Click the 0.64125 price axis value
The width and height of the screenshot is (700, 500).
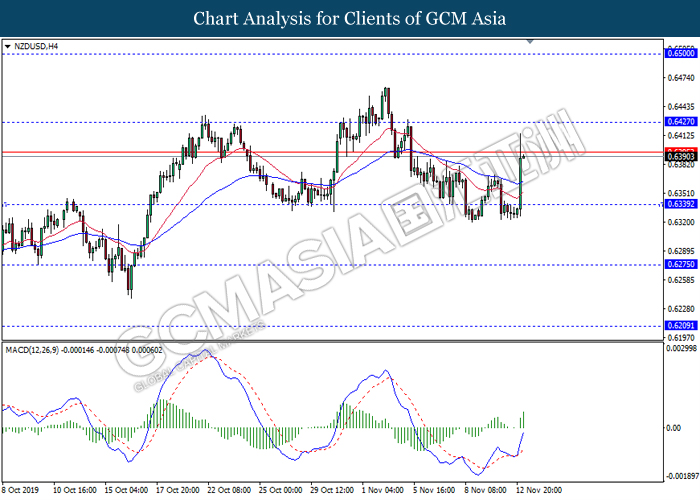tap(681, 135)
